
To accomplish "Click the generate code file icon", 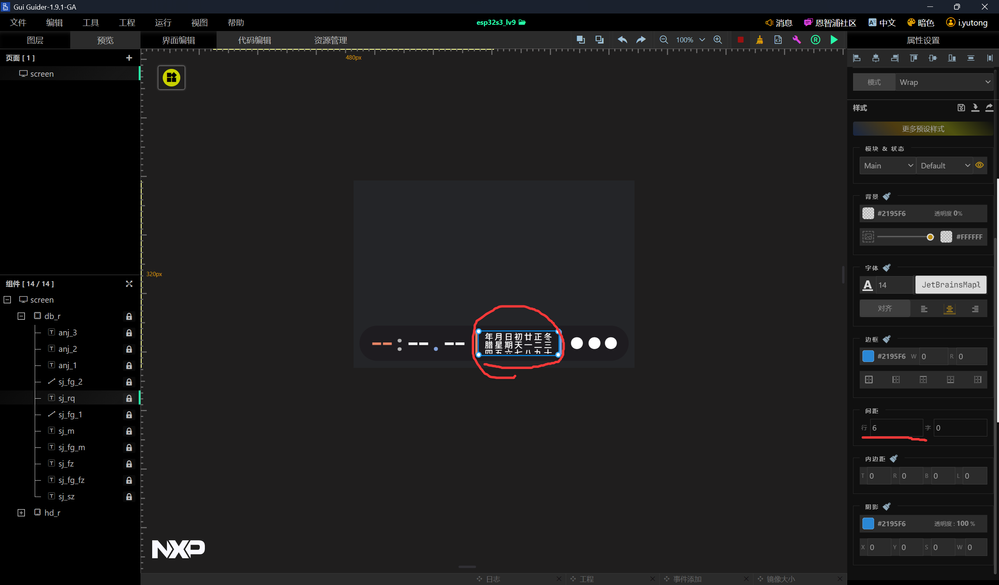I will point(778,40).
